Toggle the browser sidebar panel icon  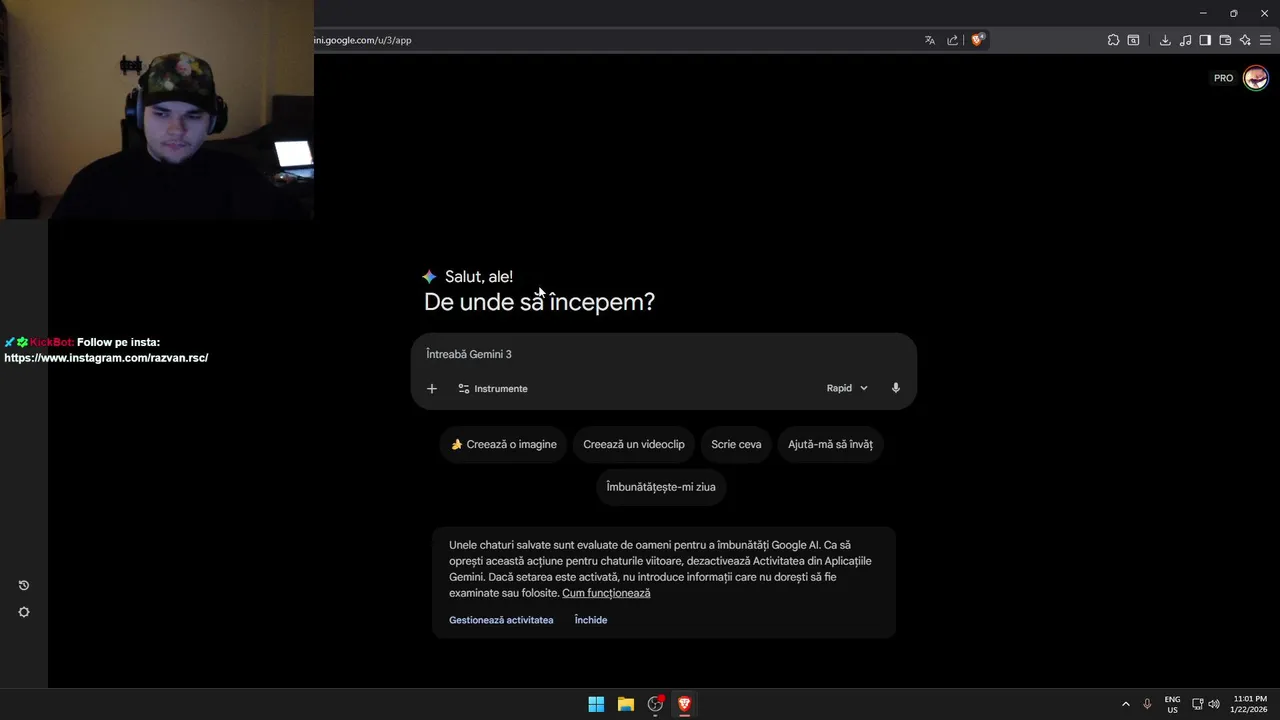click(x=1205, y=40)
